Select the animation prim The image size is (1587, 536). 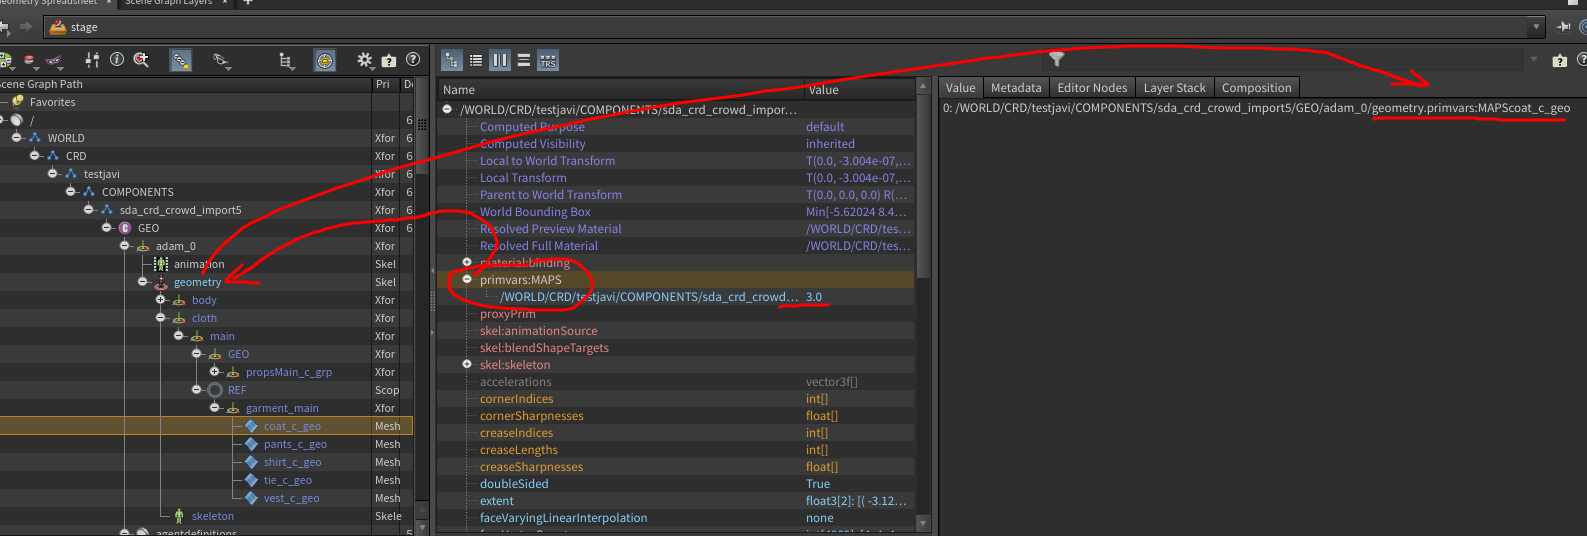coord(199,264)
